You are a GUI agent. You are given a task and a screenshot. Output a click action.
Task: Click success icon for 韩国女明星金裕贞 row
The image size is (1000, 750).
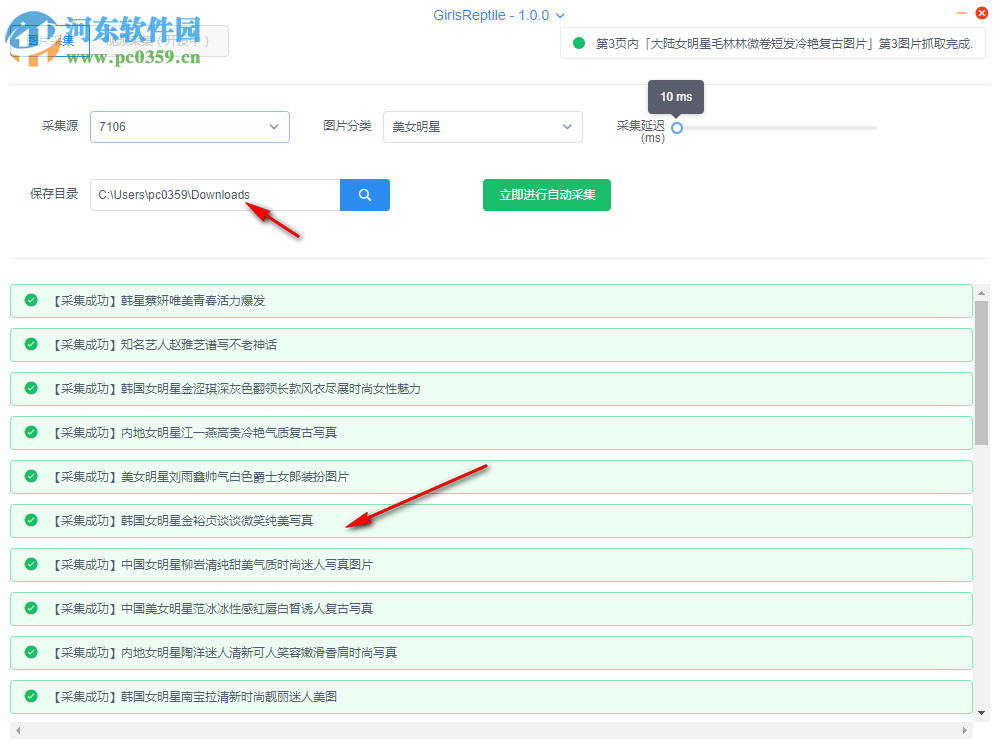pyautogui.click(x=31, y=520)
